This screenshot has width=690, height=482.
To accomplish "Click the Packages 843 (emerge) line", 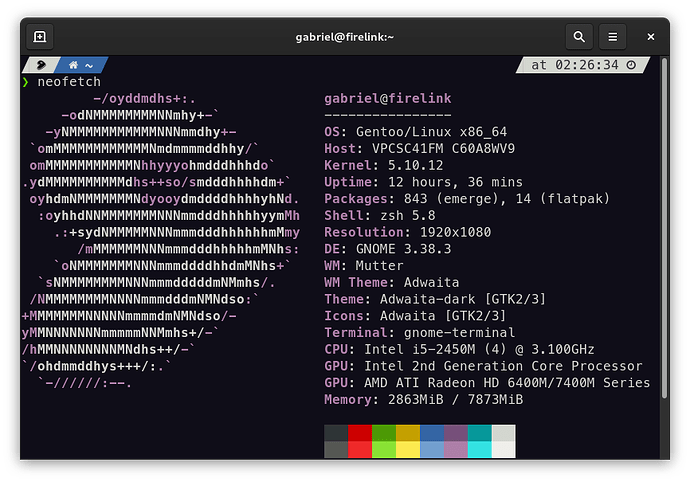I will (467, 199).
